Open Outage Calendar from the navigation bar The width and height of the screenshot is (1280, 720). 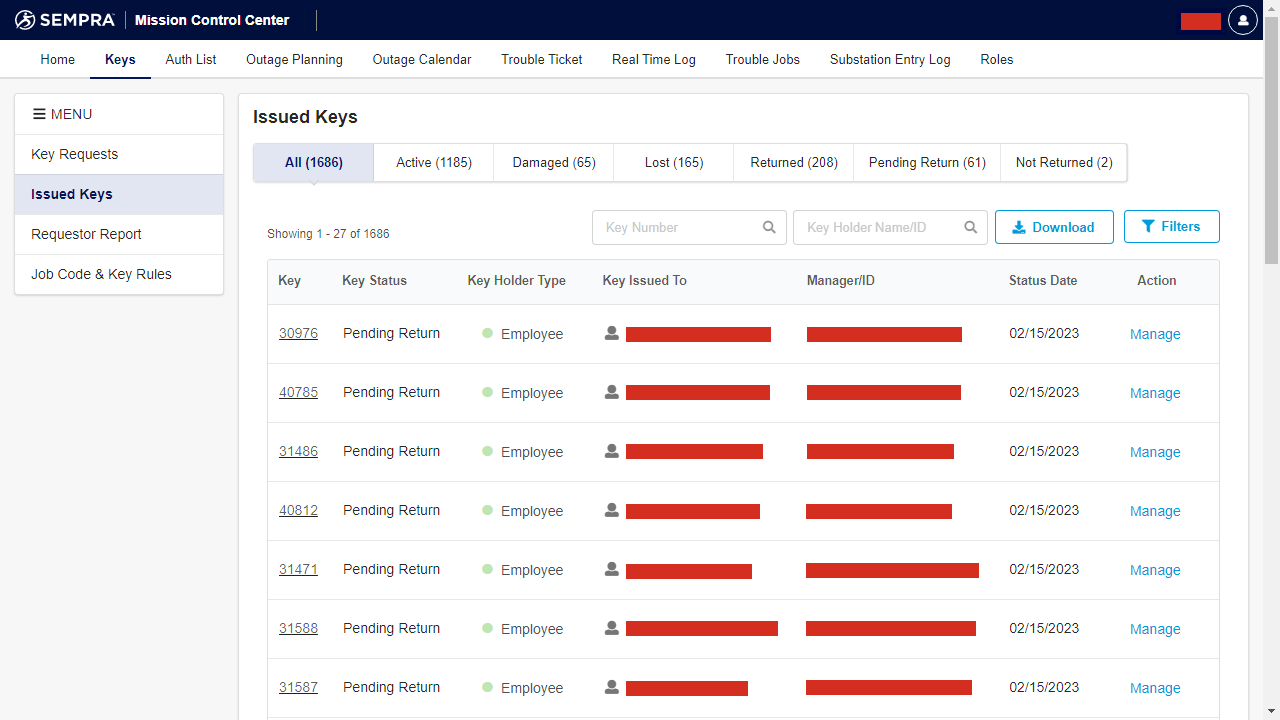(x=421, y=59)
